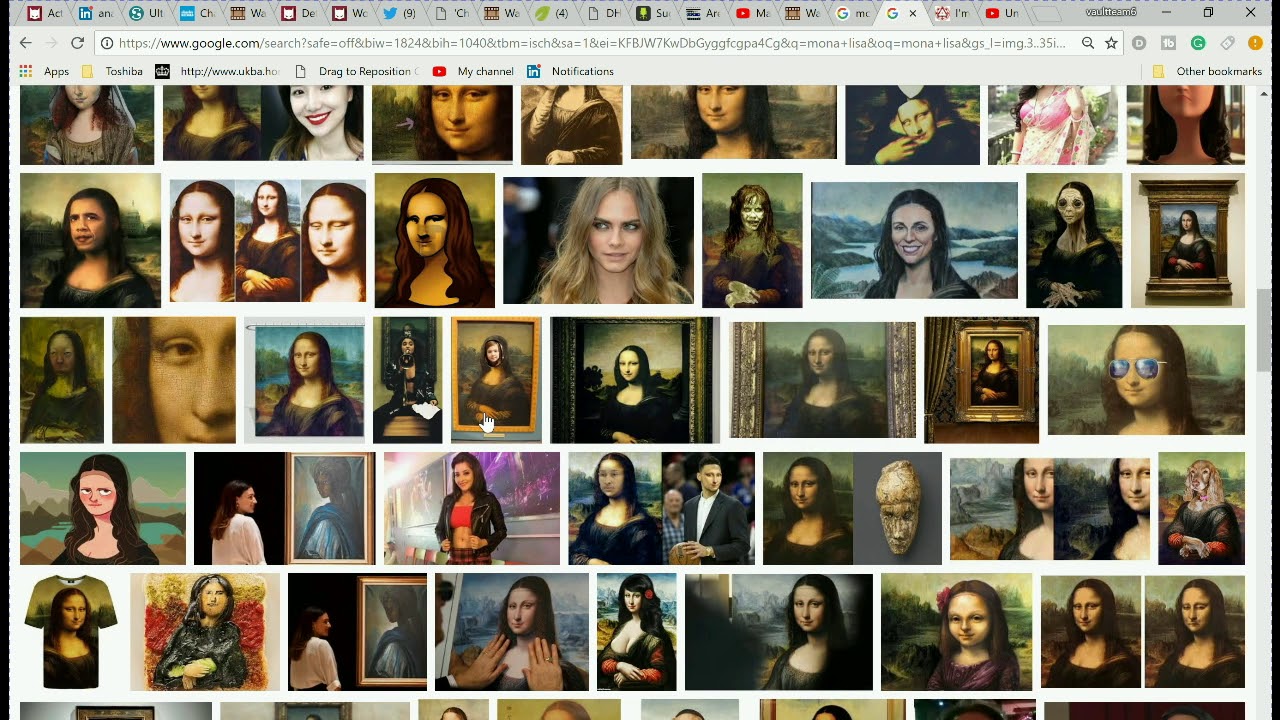Open the LinkedIn Notifications bookmark

pyautogui.click(x=570, y=71)
